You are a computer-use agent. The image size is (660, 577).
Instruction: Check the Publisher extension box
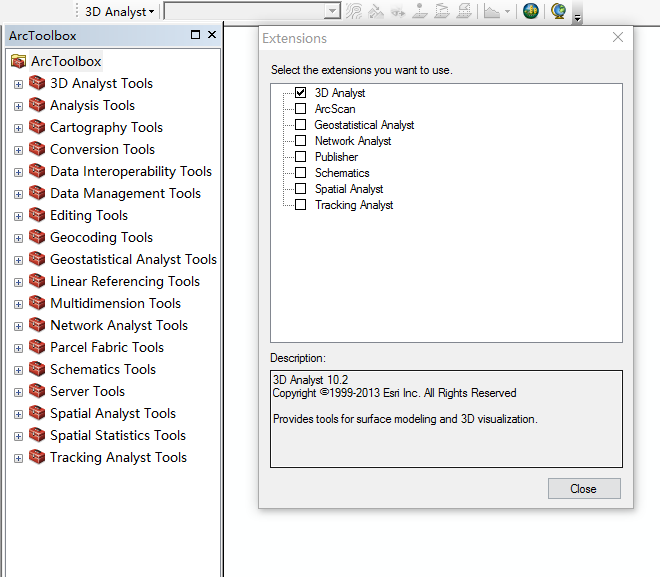click(301, 157)
